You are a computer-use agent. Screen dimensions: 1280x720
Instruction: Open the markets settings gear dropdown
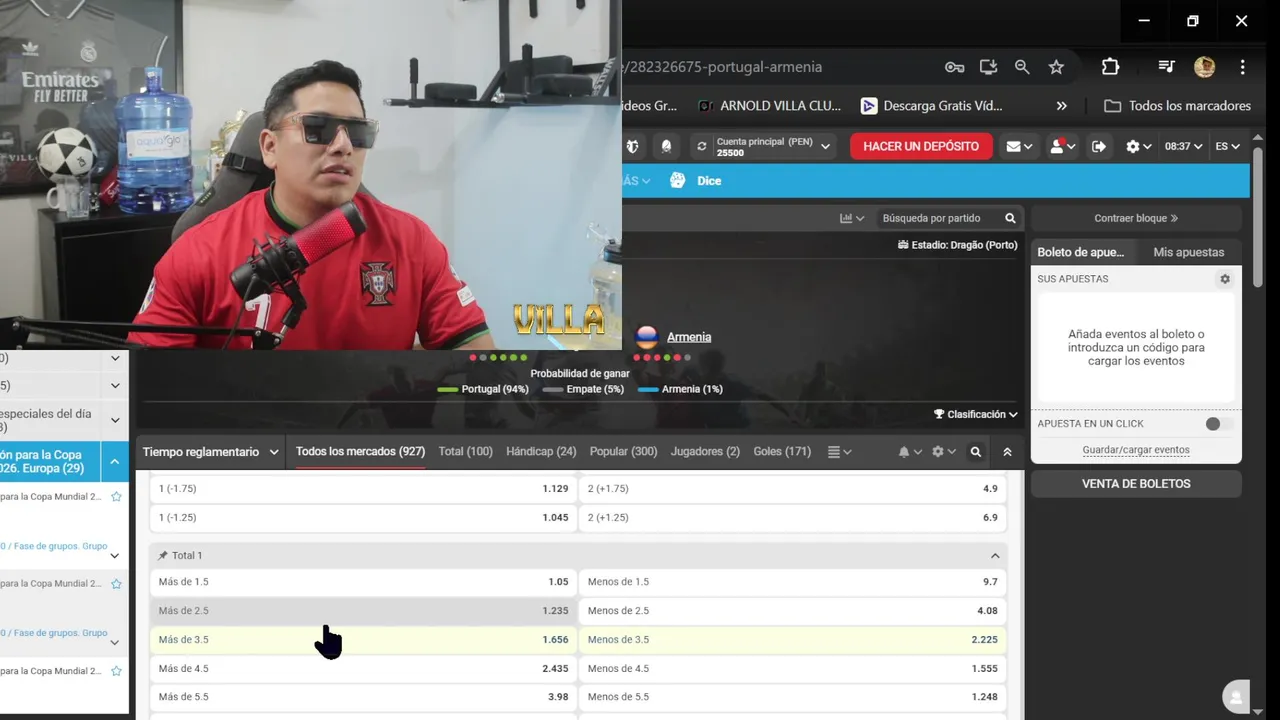[943, 452]
